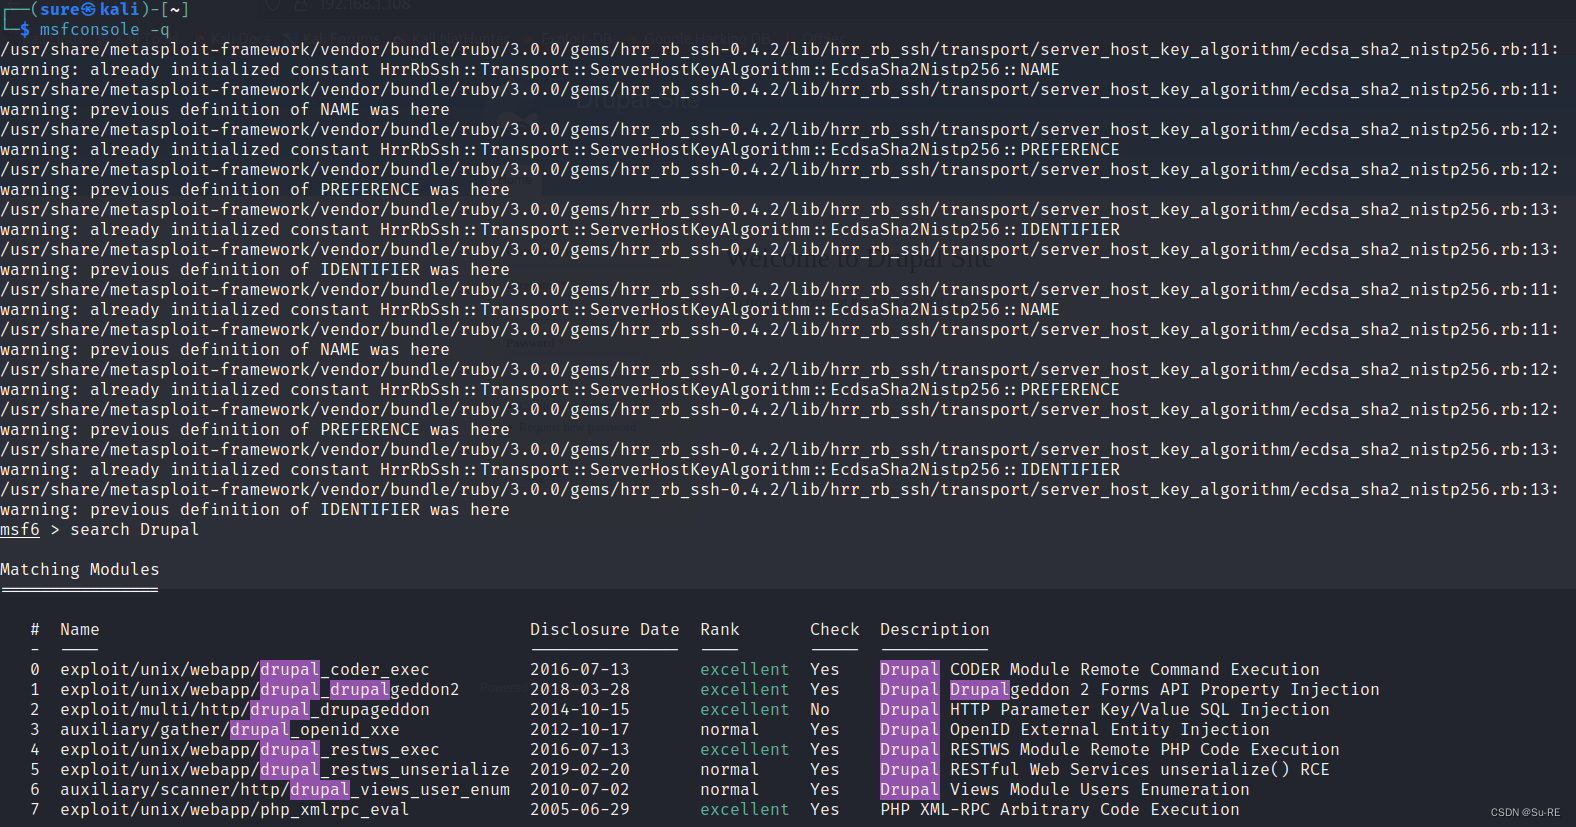Click the 'Name' column header
The image size is (1576, 827).
(80, 629)
